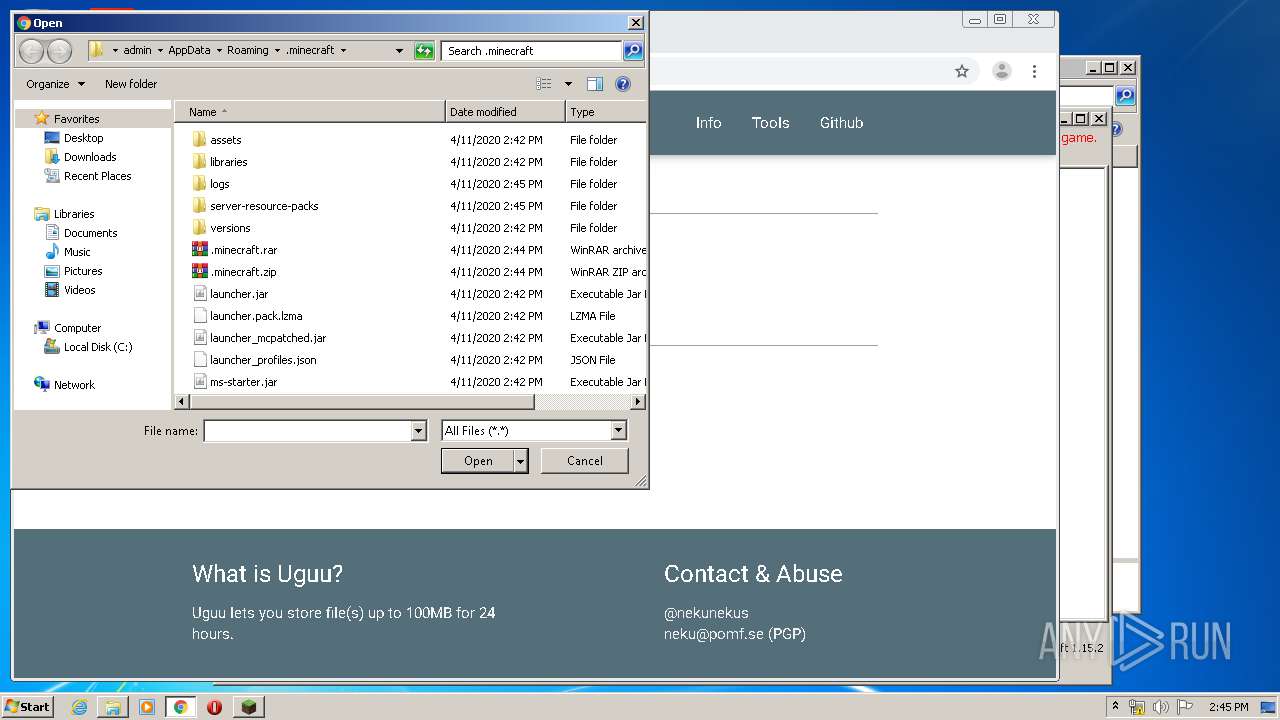The width and height of the screenshot is (1280, 720).
Task: Go to Desktop in Favorites
Action: [84, 138]
